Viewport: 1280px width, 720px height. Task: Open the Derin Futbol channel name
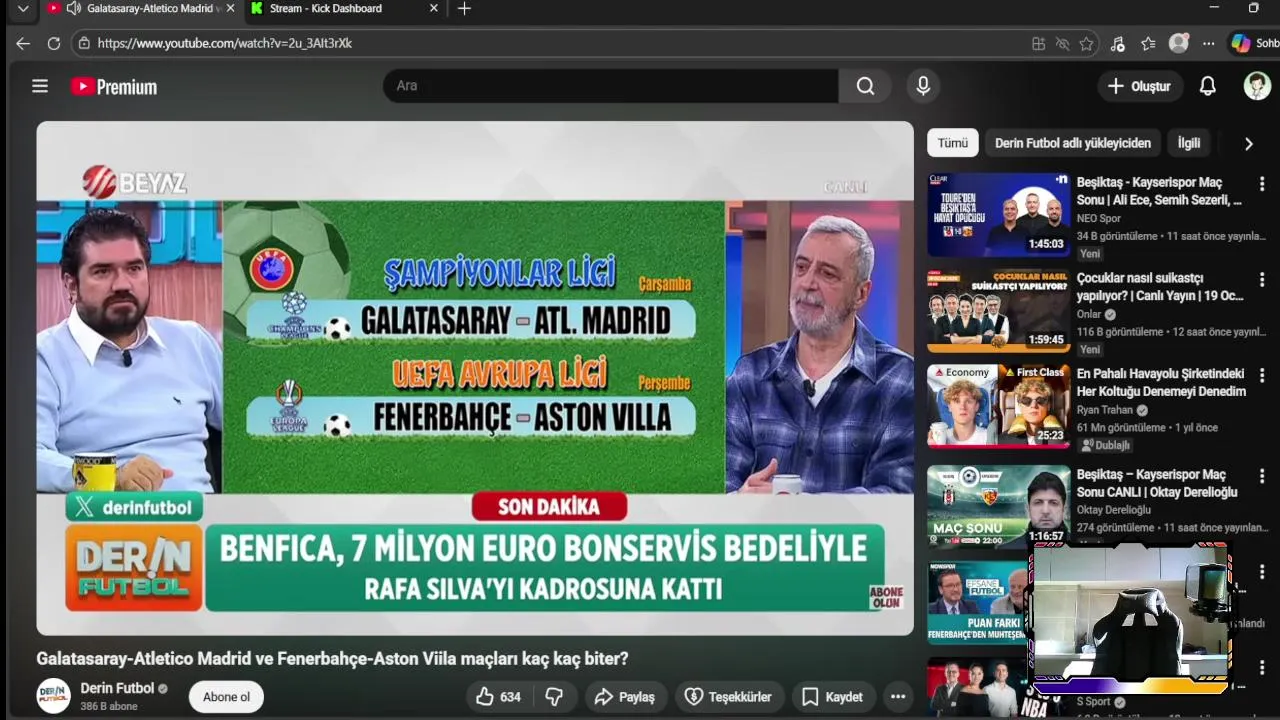coord(117,688)
